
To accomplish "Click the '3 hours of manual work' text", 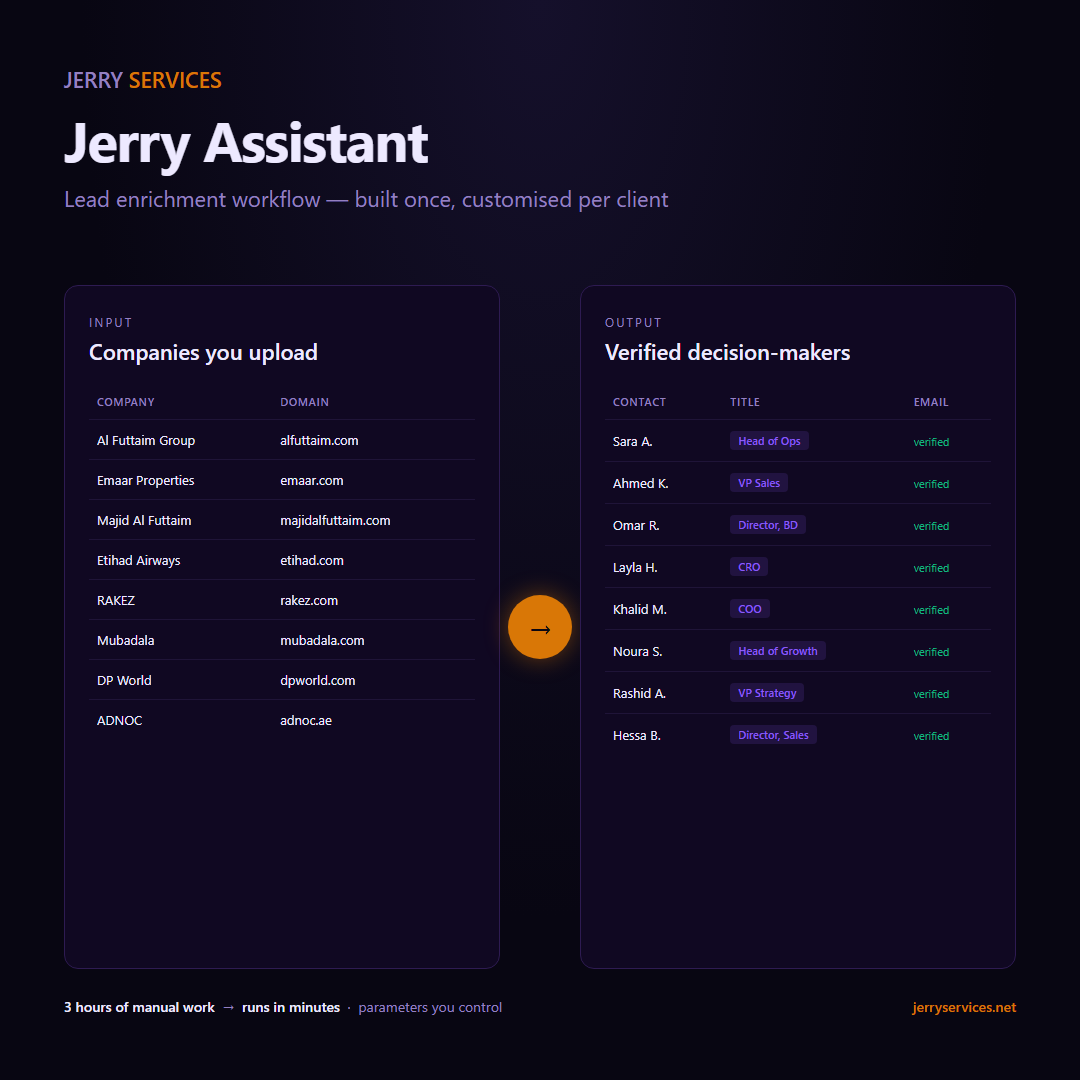I will (x=139, y=1007).
